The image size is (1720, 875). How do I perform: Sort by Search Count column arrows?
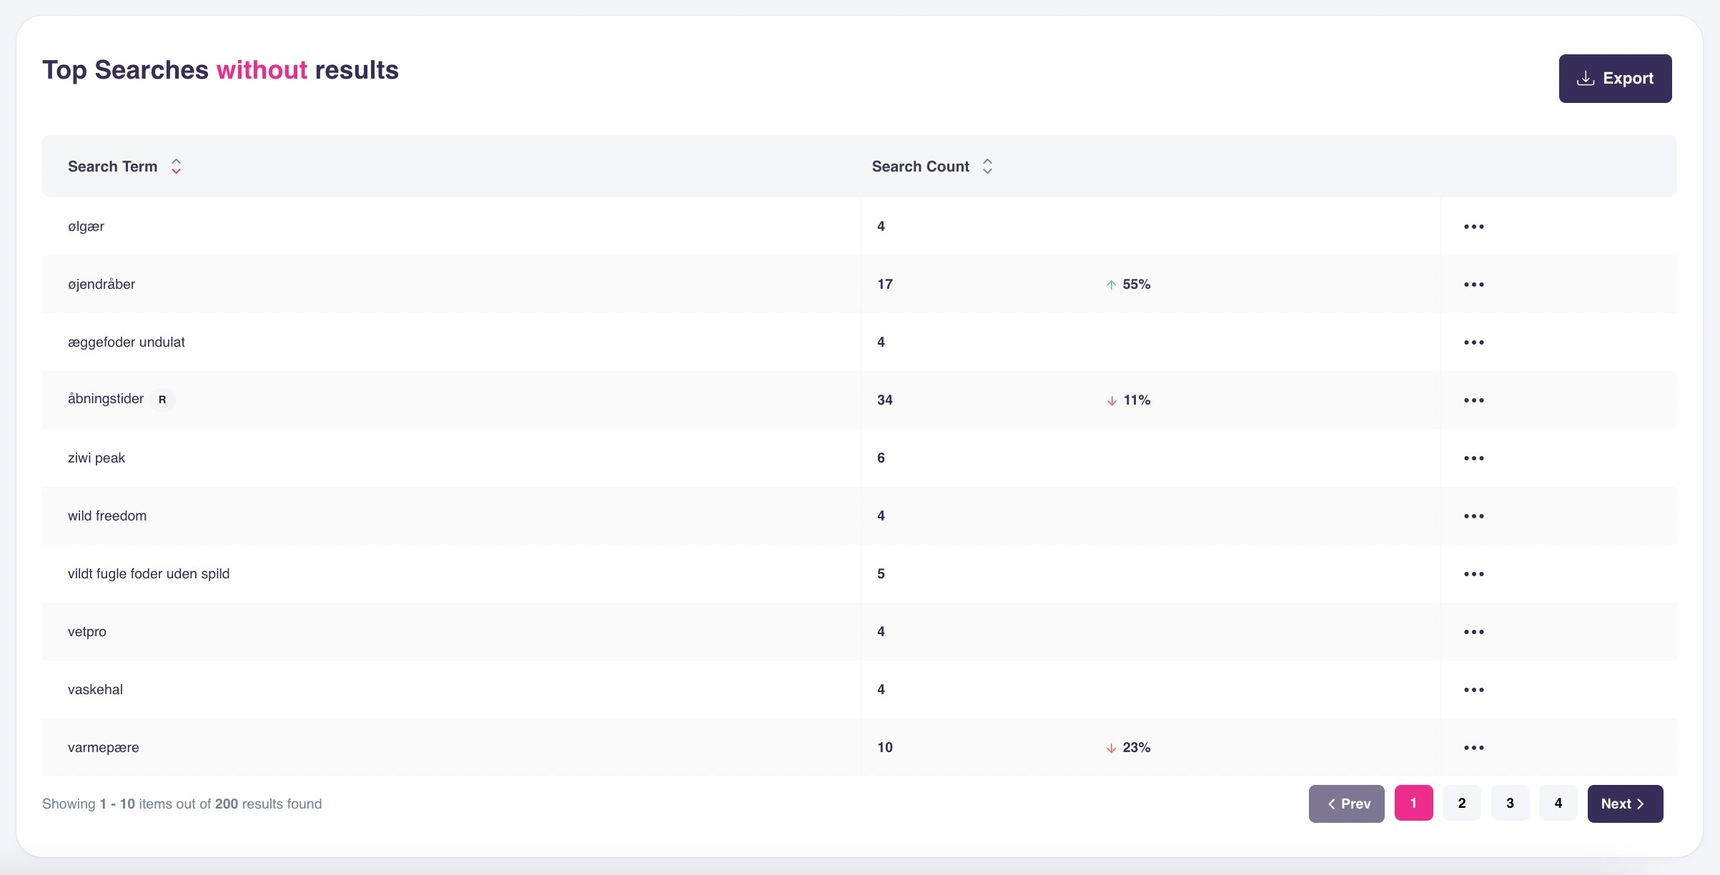tap(987, 167)
